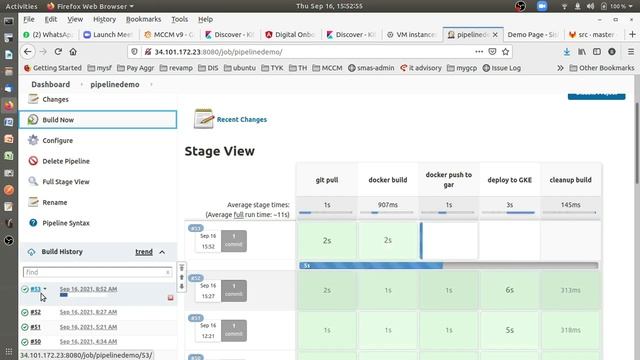The width and height of the screenshot is (640, 360).
Task: Go to Dashboard breadcrumb link
Action: click(51, 84)
